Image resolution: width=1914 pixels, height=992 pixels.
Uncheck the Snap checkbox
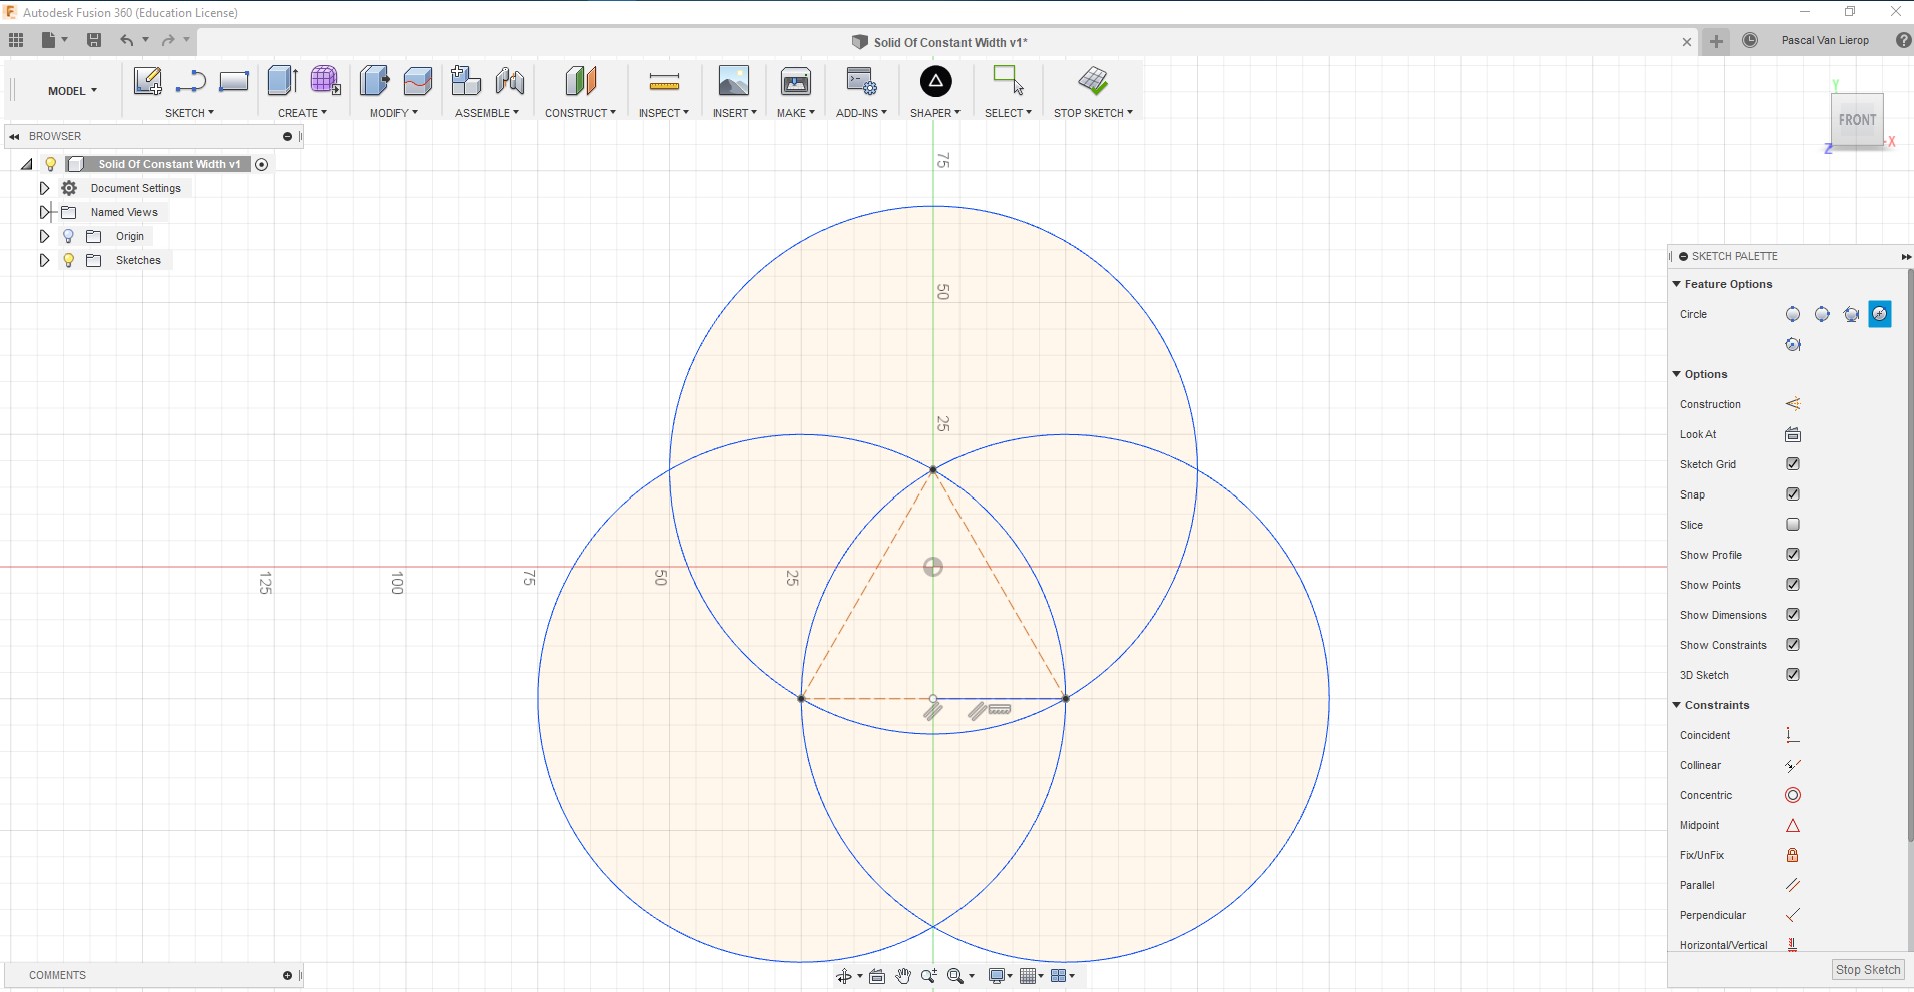tap(1793, 494)
